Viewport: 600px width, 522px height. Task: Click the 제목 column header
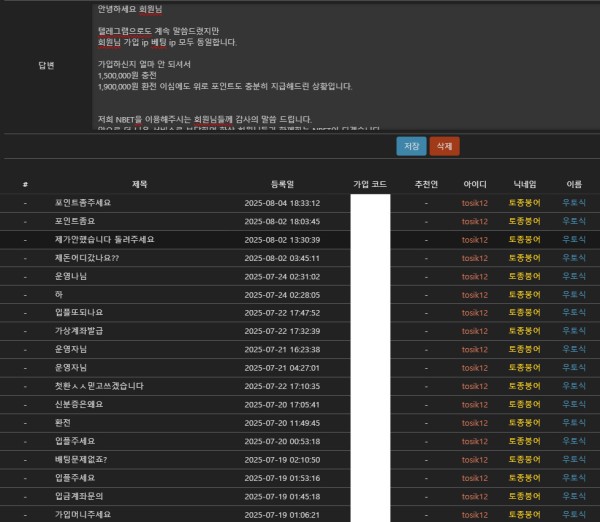(139, 184)
